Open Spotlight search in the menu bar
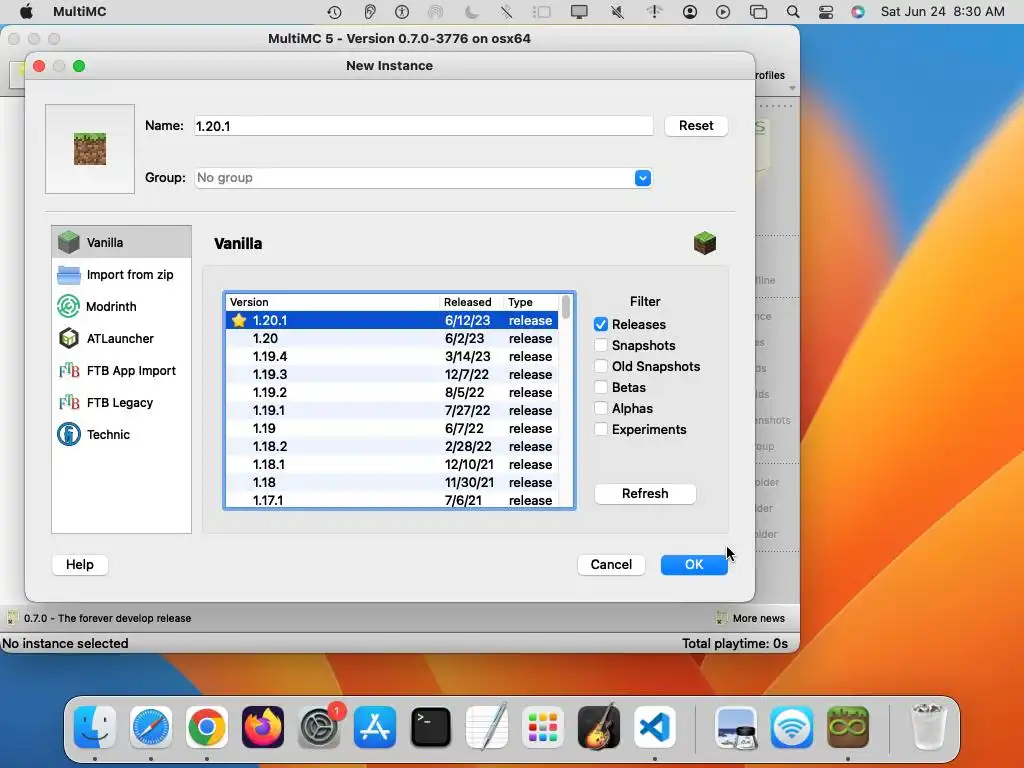 (x=793, y=12)
